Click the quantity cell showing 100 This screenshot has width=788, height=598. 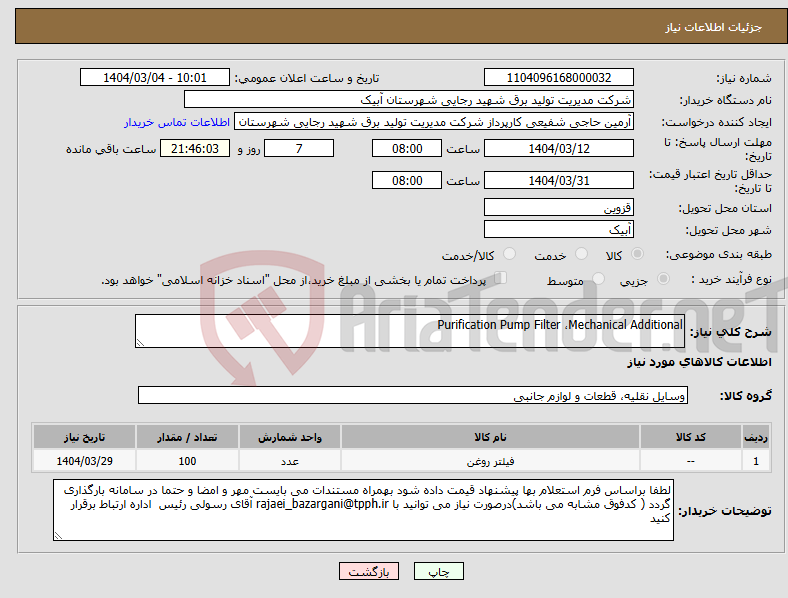[x=187, y=461]
